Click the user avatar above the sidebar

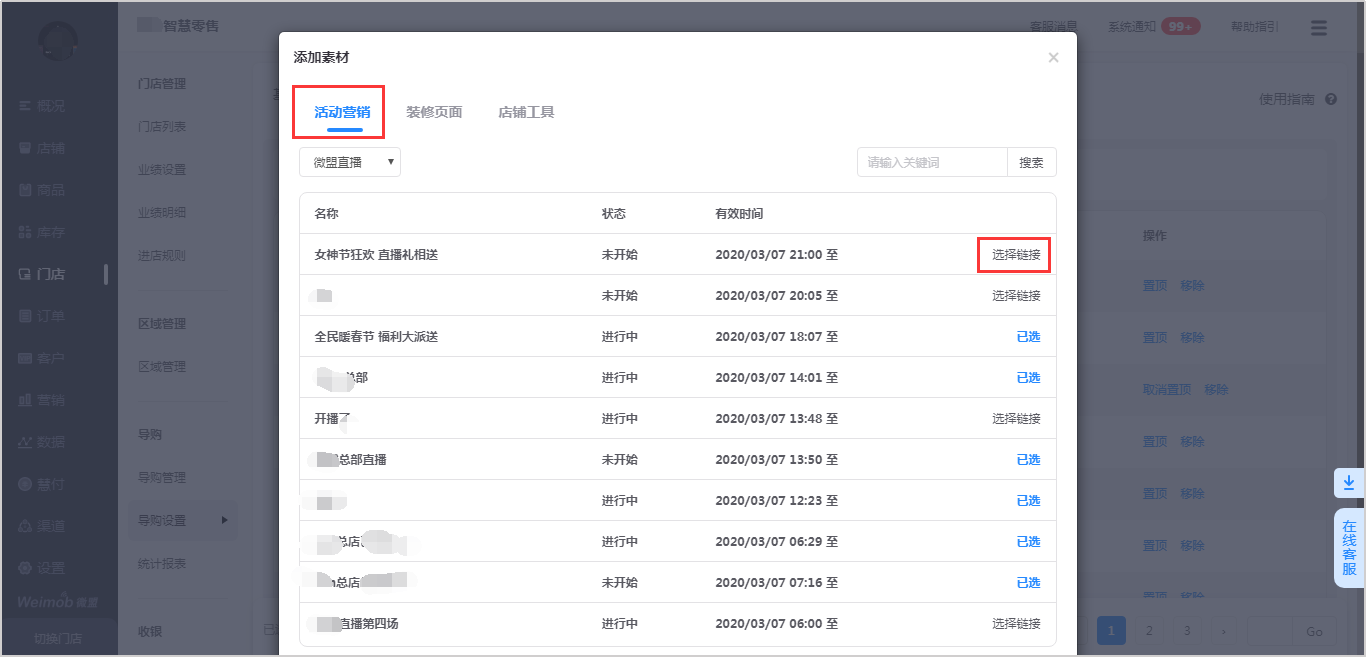[x=58, y=40]
